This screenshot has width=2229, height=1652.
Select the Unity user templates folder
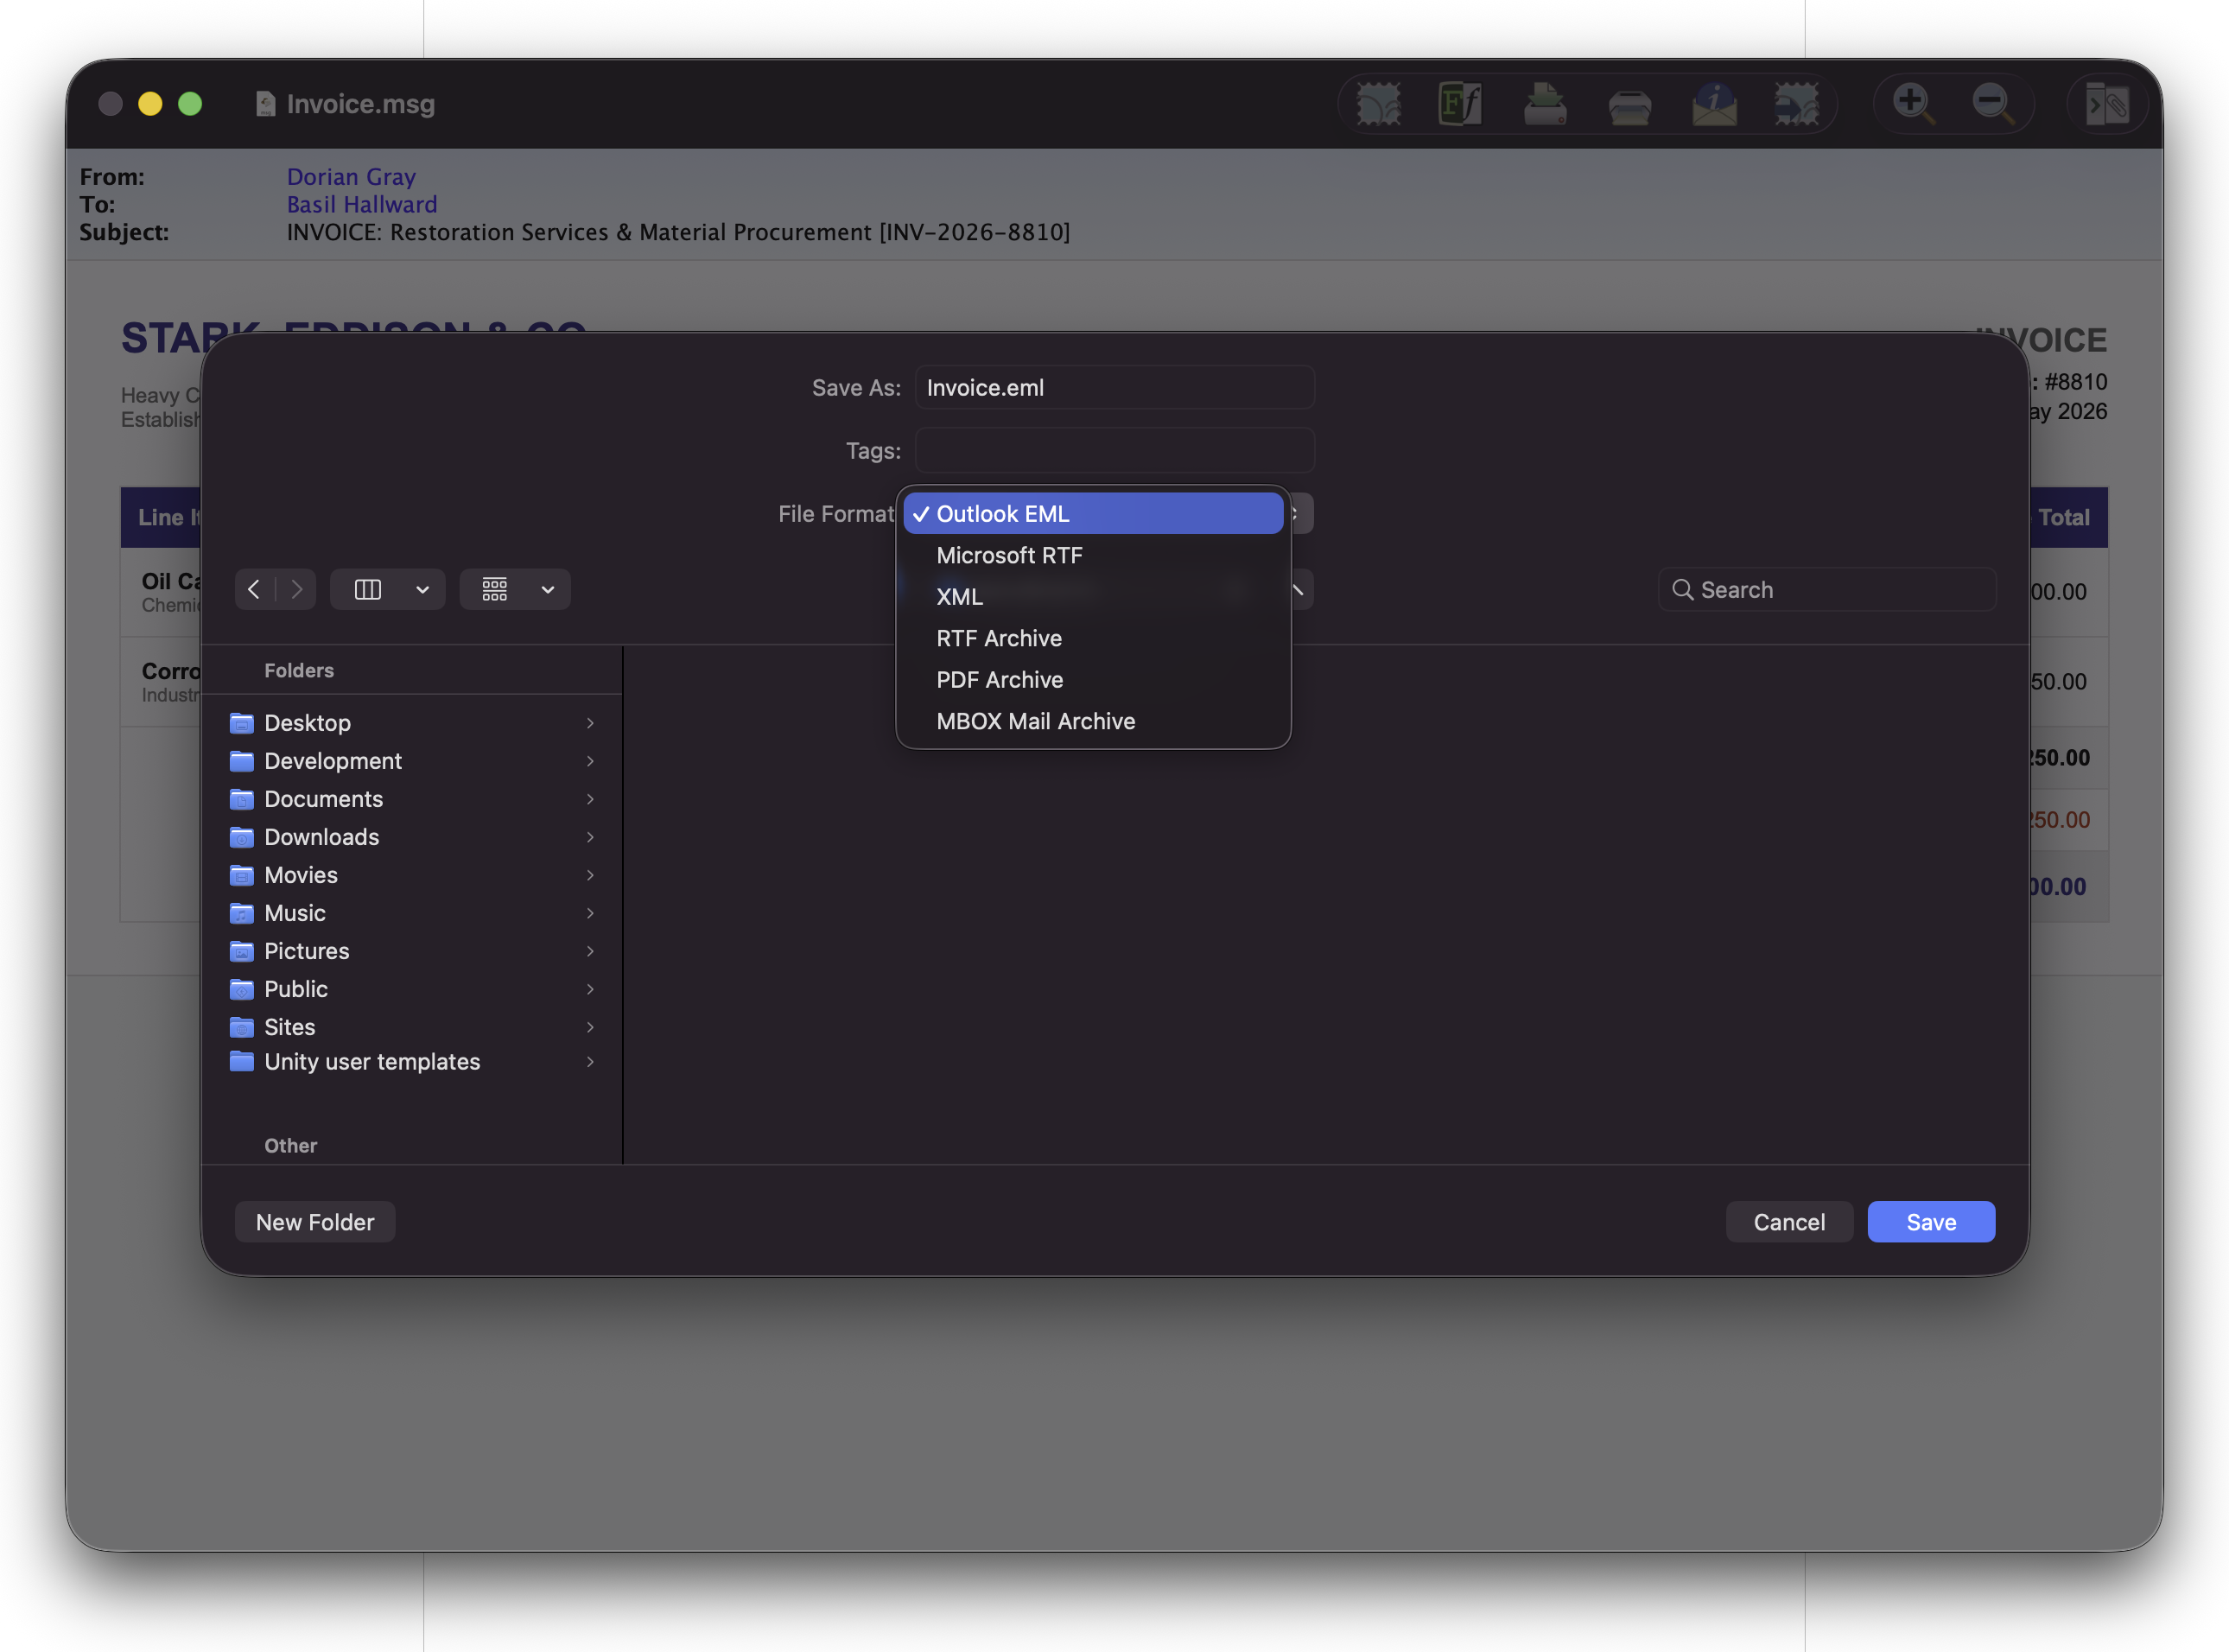point(411,1062)
